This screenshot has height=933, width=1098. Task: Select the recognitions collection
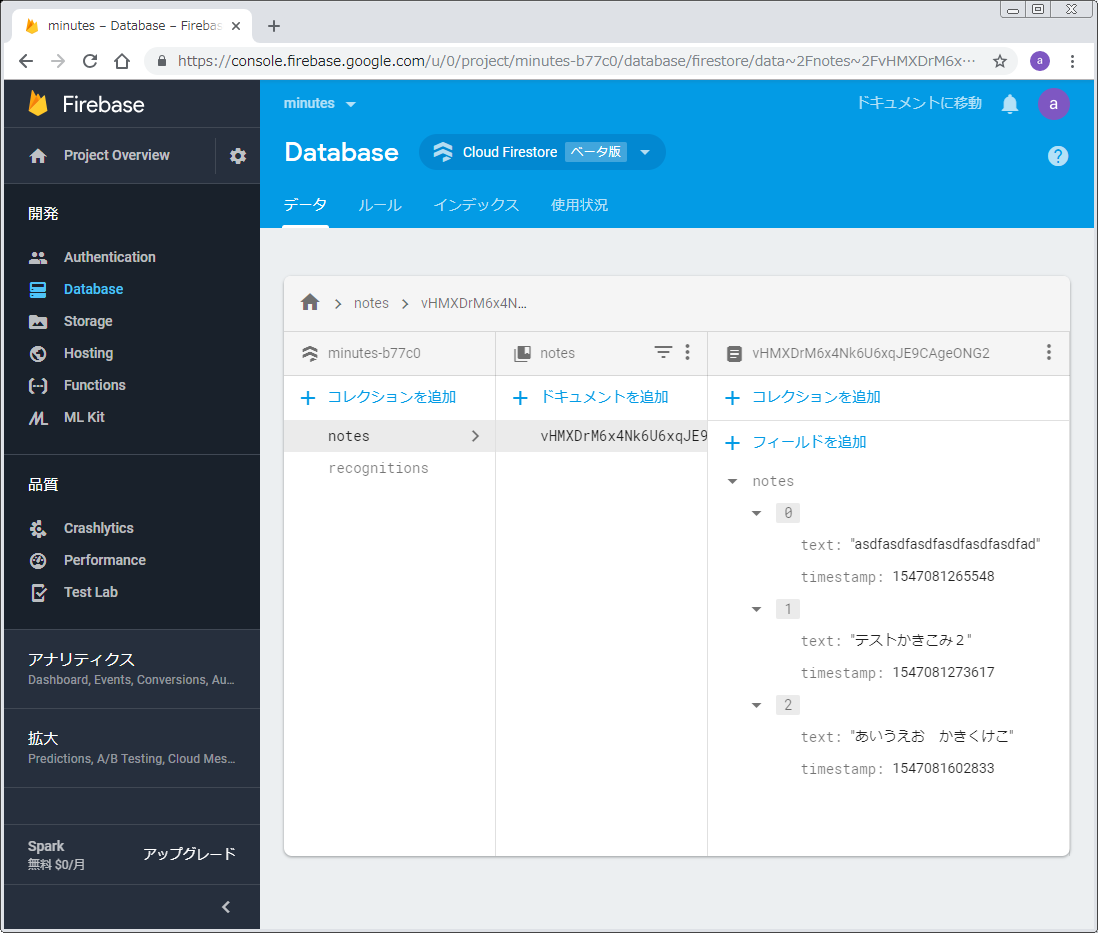click(x=378, y=468)
